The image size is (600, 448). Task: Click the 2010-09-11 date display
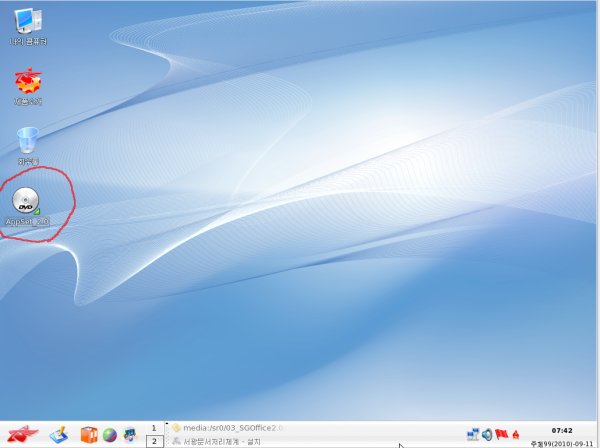point(562,444)
